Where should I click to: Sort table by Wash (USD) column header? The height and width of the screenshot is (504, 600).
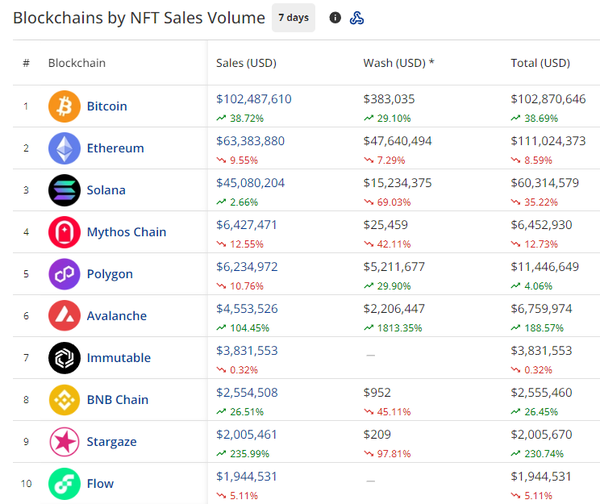398,63
